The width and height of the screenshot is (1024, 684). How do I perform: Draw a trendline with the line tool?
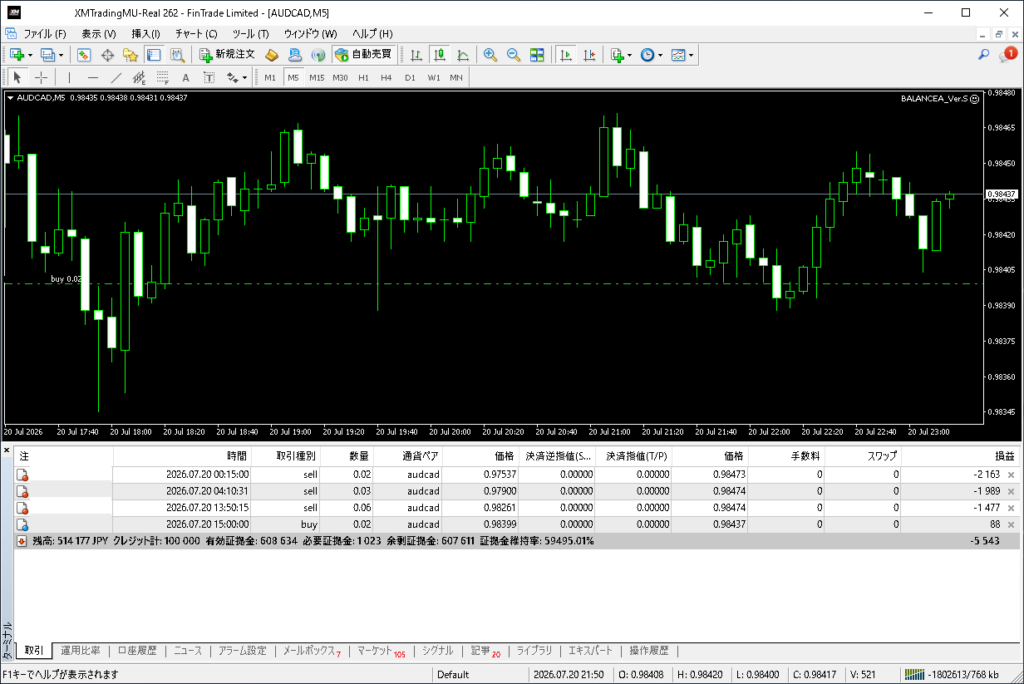tap(116, 78)
